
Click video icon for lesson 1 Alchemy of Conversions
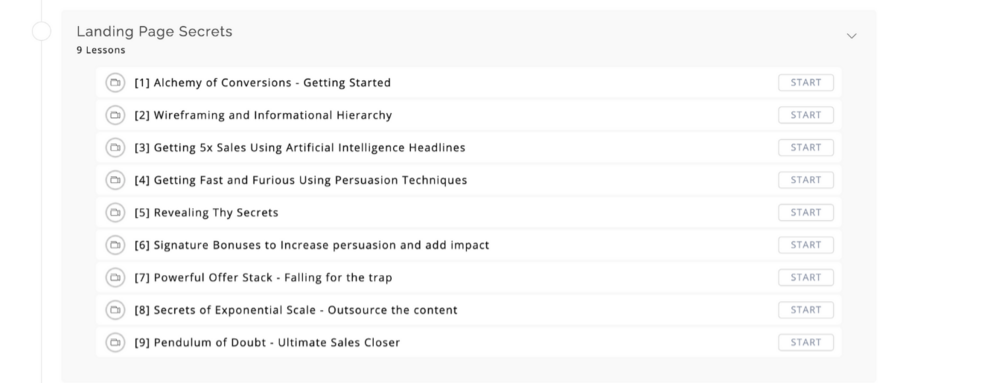[x=115, y=83]
